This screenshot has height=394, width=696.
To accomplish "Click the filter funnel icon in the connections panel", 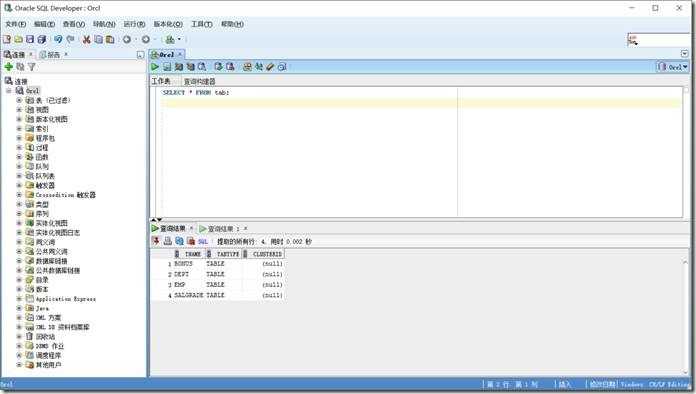I will 32,67.
